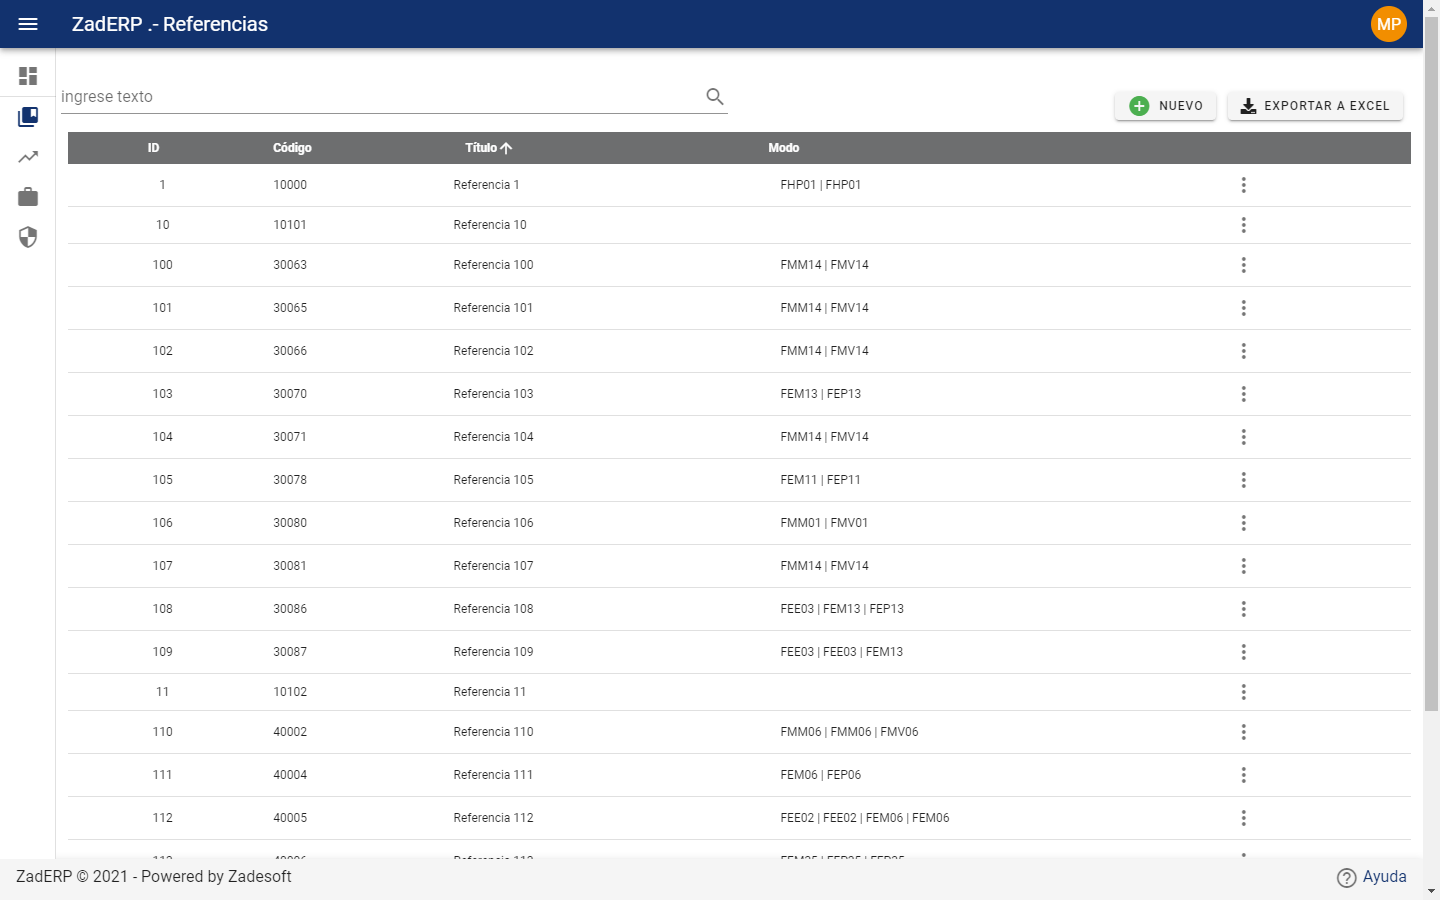Select the 'Referencia 1' title cell
This screenshot has width=1440, height=900.
point(486,185)
